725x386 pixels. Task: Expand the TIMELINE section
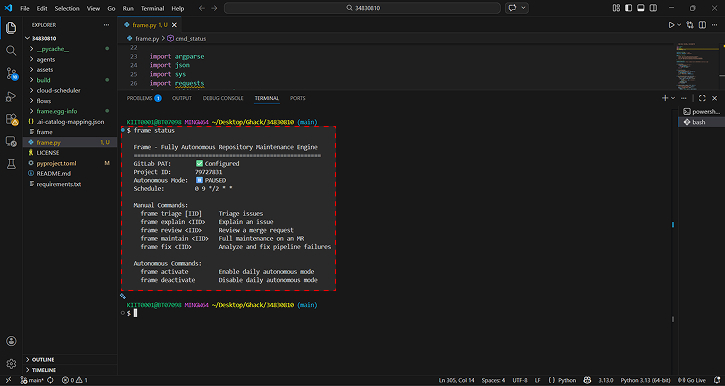click(70, 370)
